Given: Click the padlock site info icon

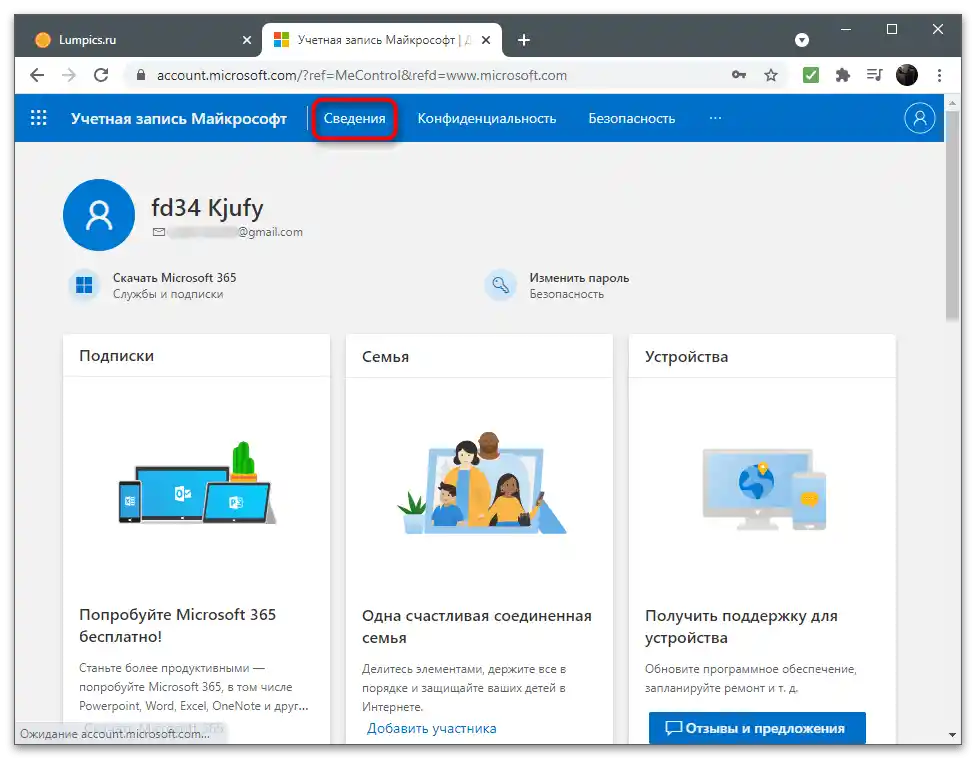Looking at the screenshot, I should (x=141, y=75).
